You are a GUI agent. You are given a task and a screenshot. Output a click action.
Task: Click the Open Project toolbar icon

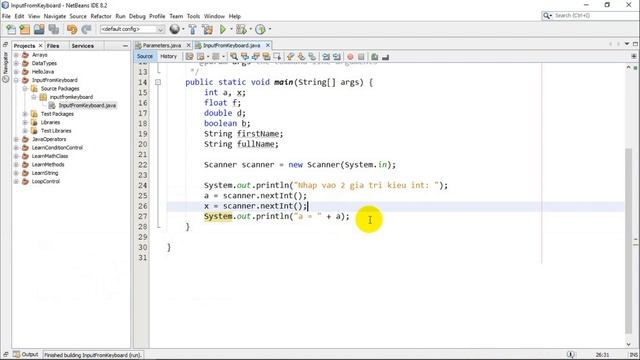(x=39, y=29)
